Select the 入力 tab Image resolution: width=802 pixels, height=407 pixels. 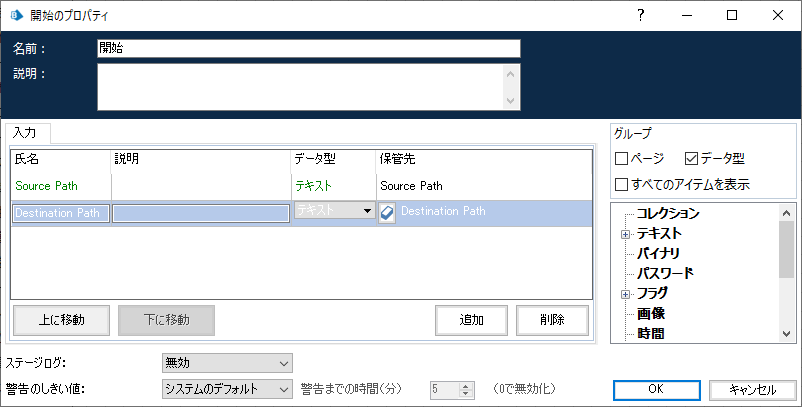coord(28,133)
